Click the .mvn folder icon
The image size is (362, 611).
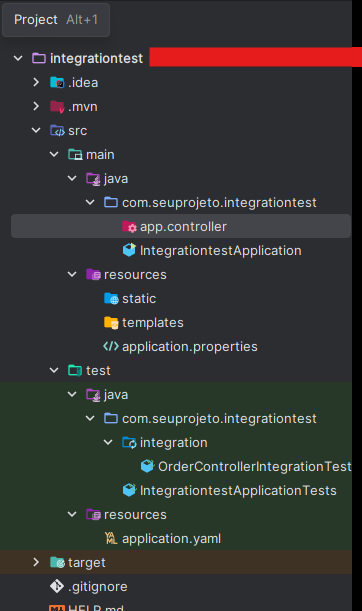pos(57,106)
